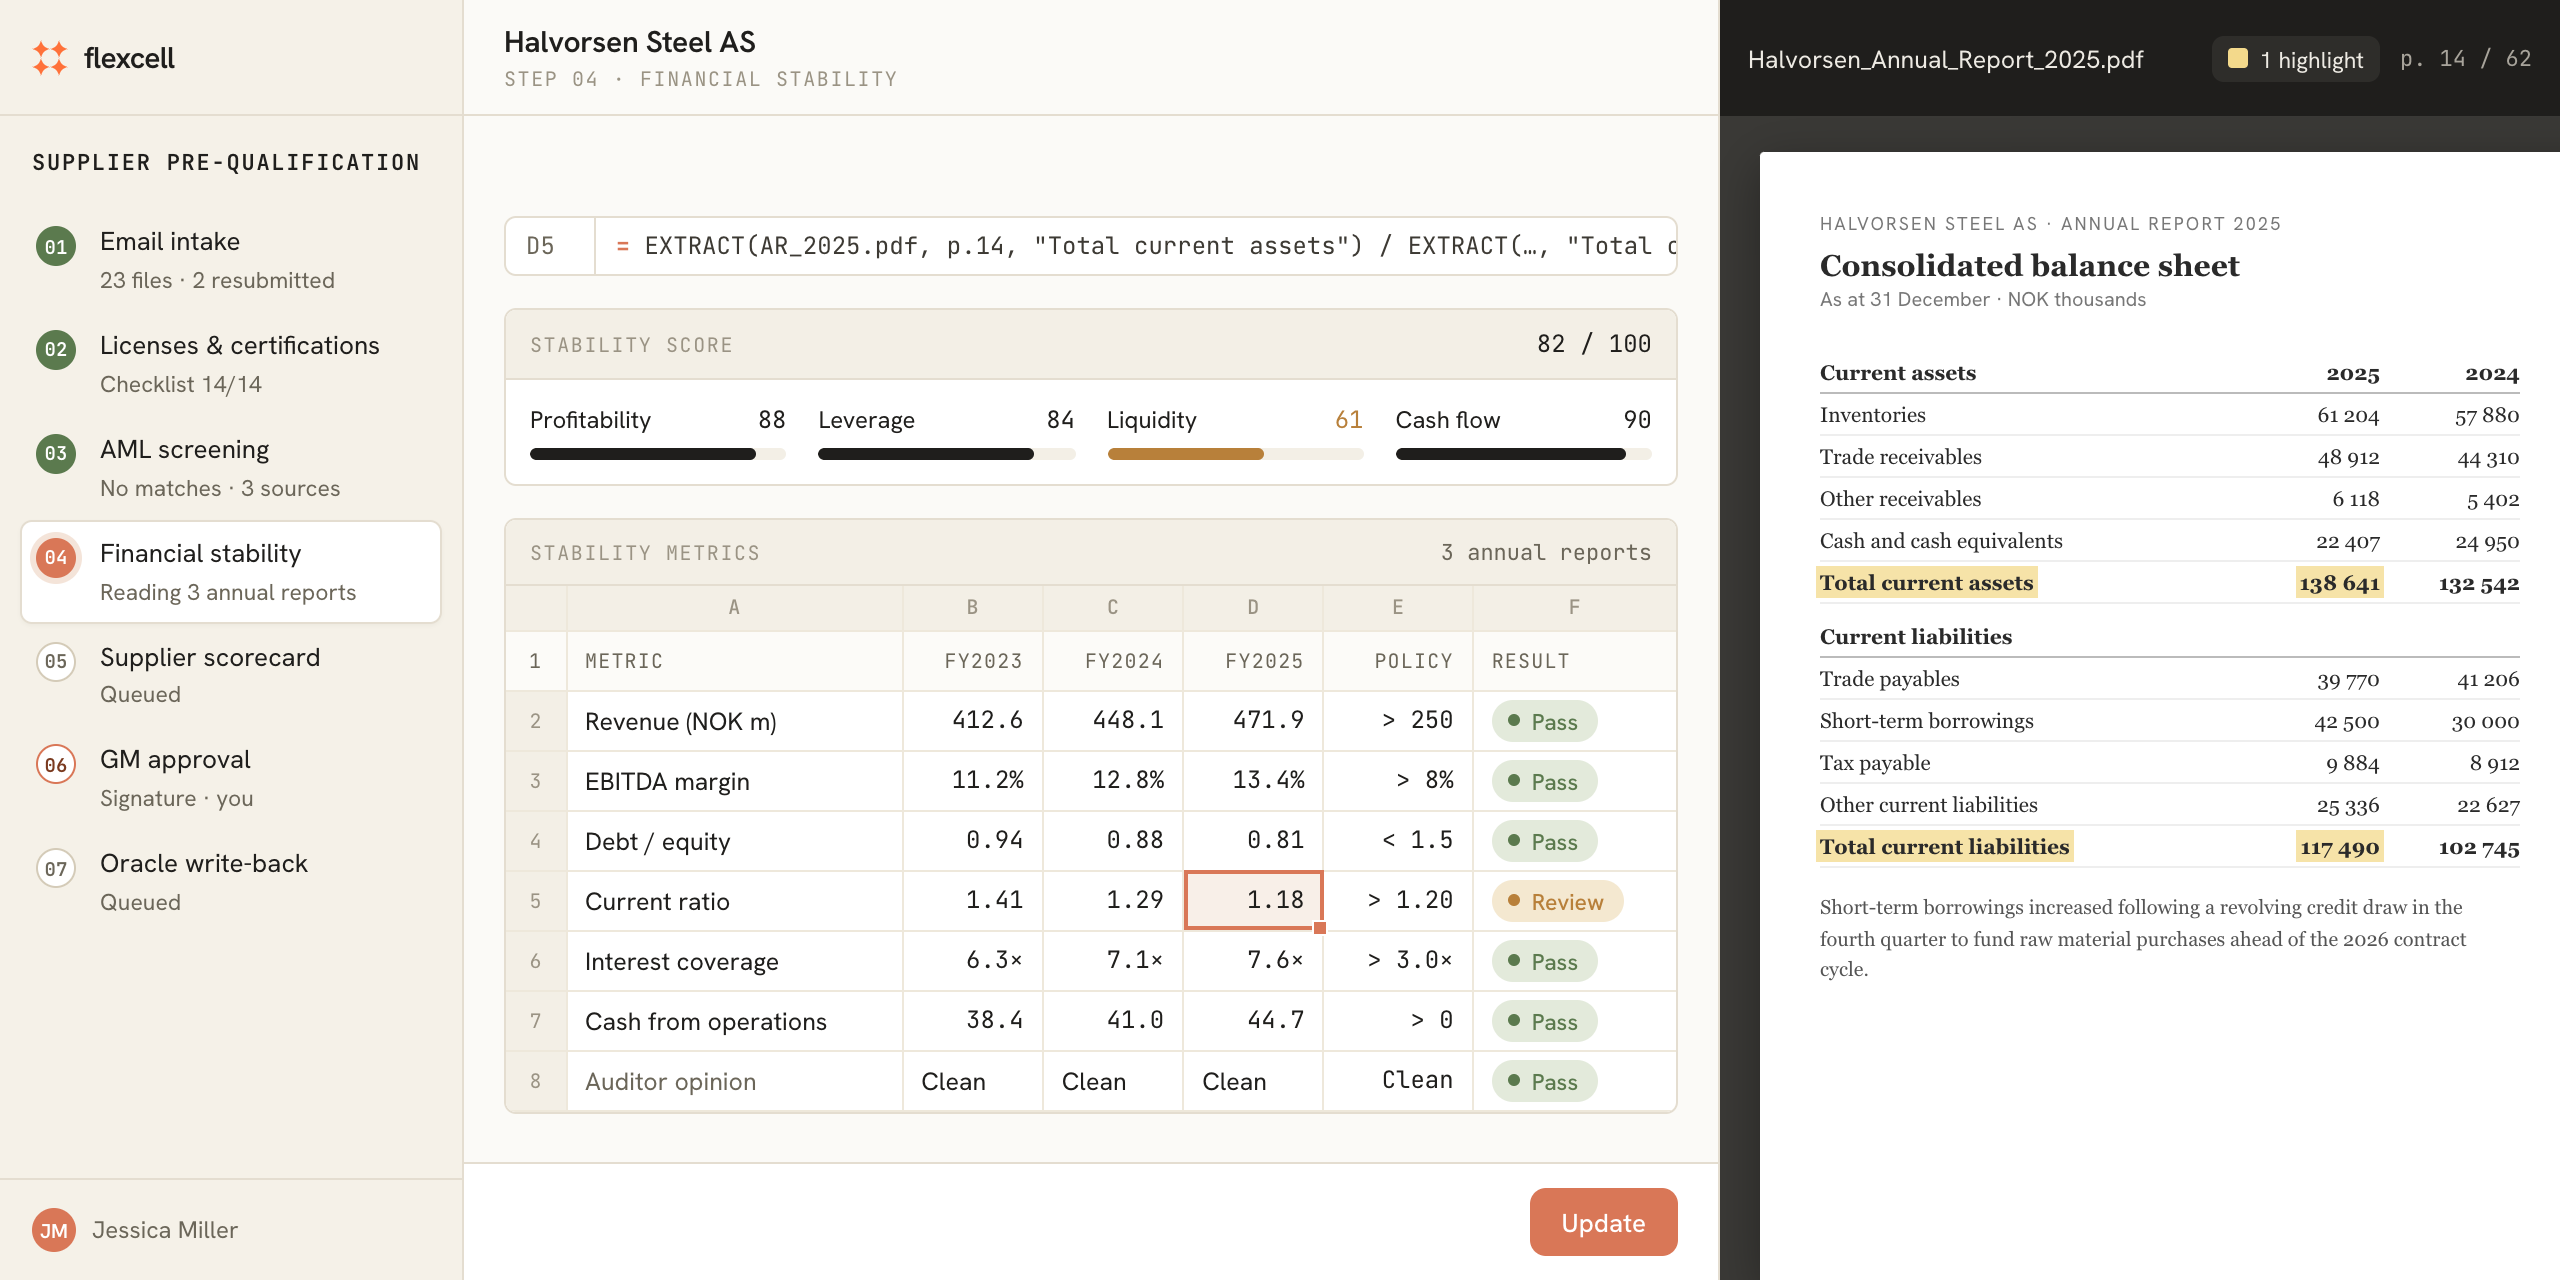Click the Jessica Miller user name
The height and width of the screenshot is (1280, 2560).
(x=165, y=1230)
